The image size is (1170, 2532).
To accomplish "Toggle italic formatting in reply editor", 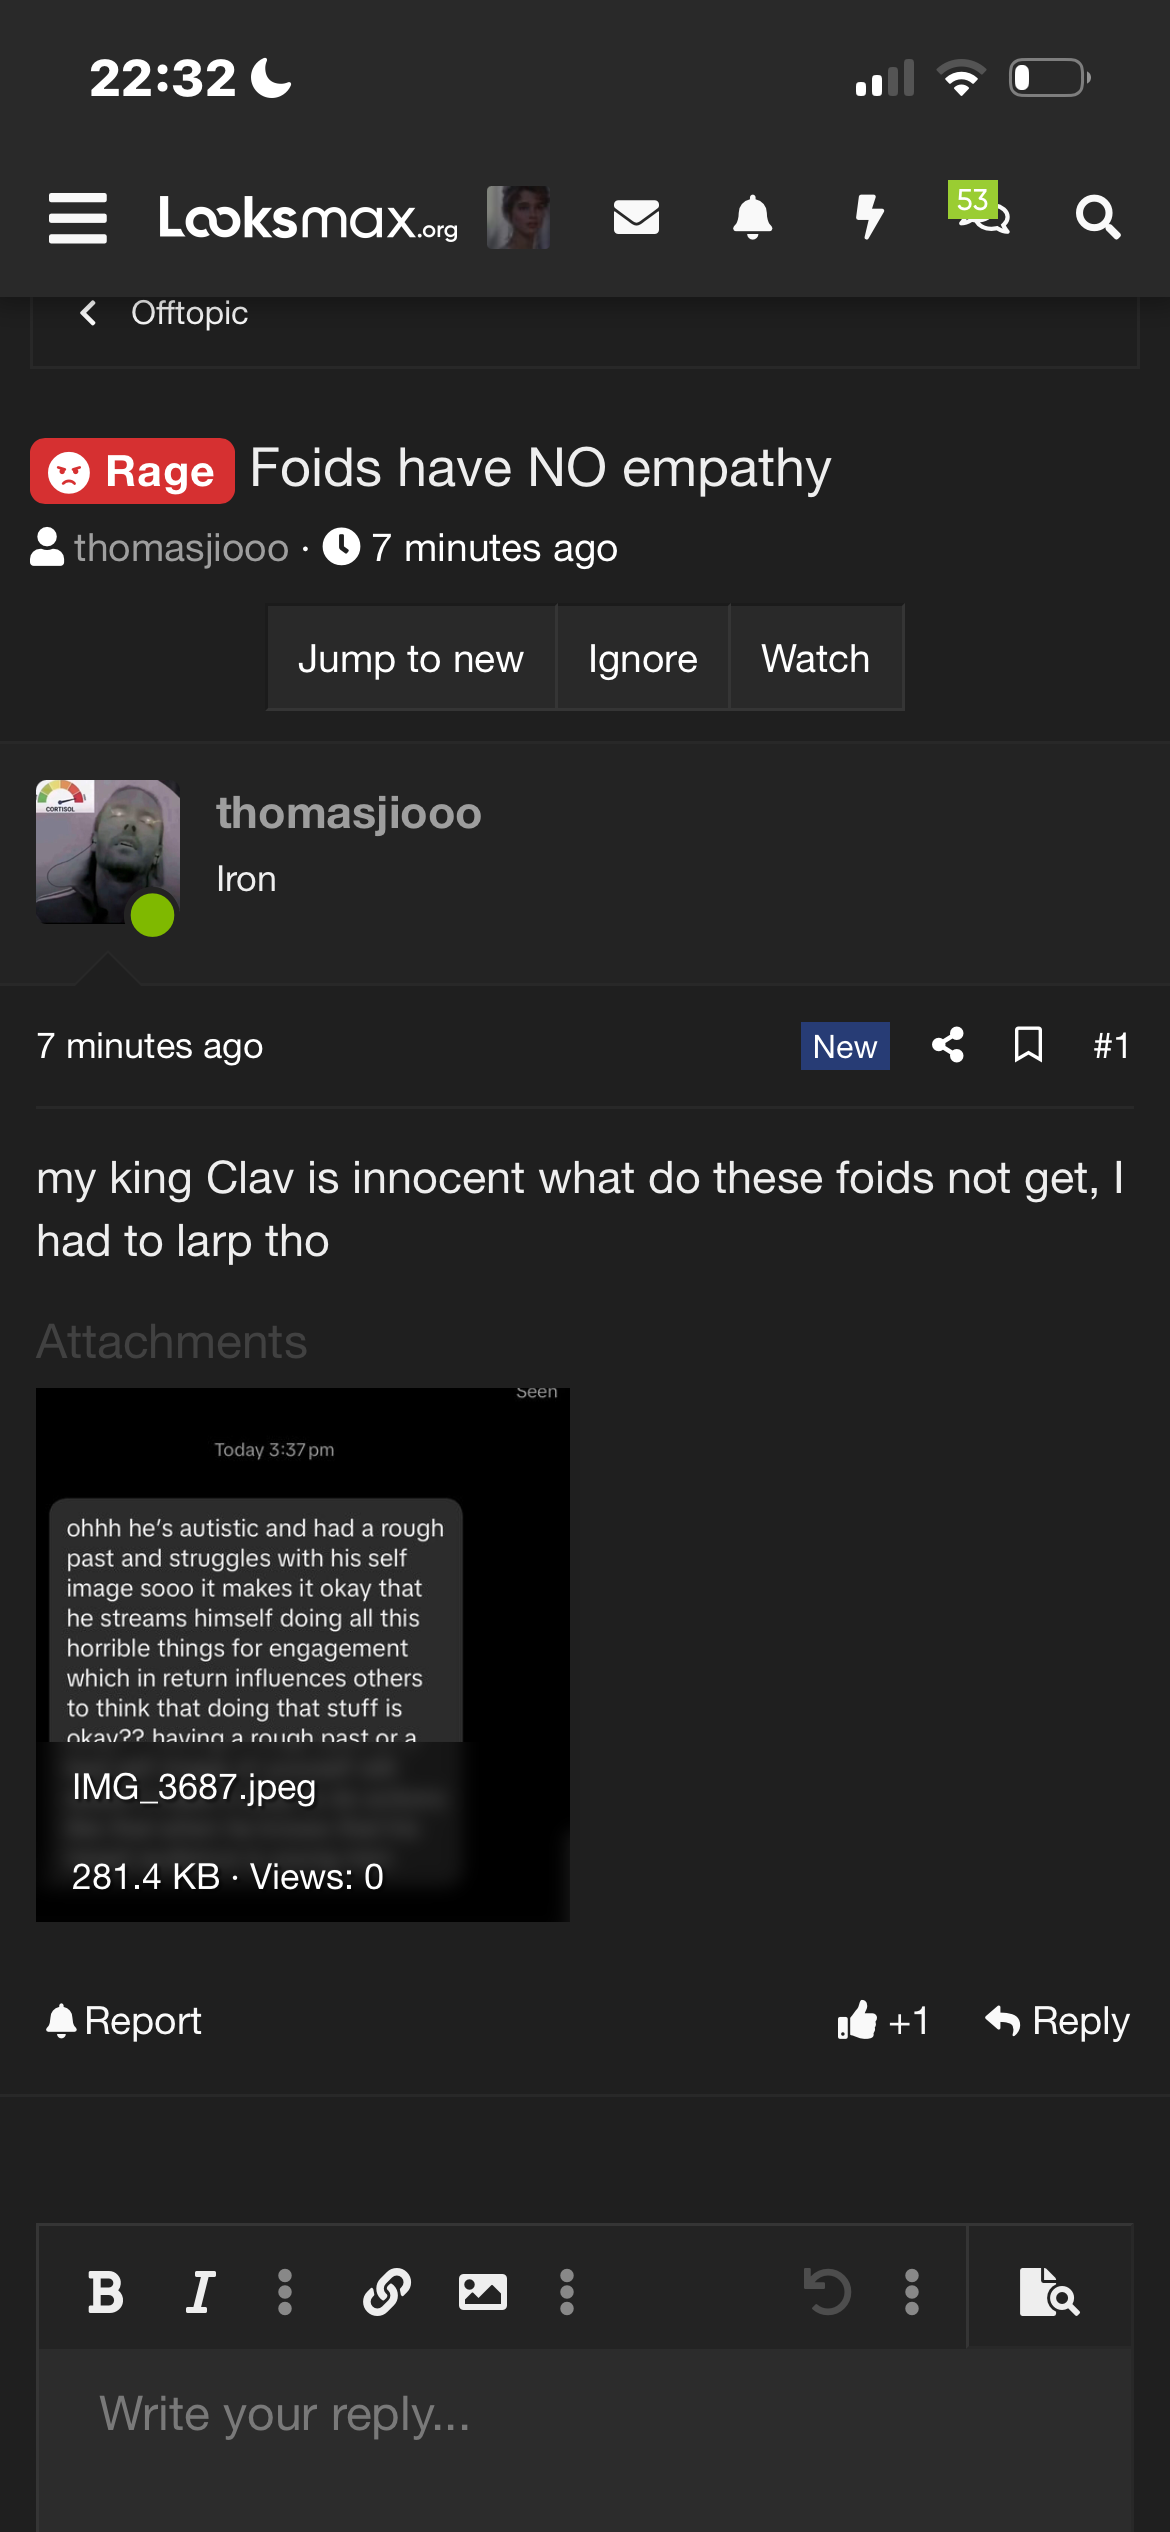I will [x=200, y=2292].
